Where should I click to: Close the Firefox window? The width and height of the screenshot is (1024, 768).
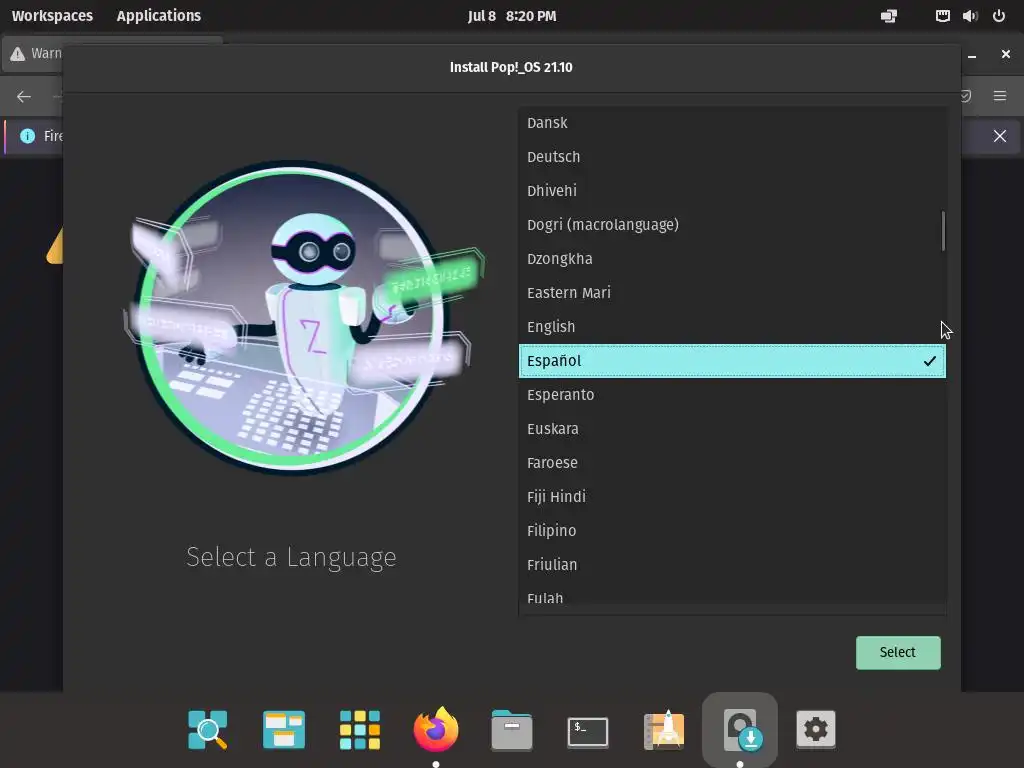[1006, 54]
